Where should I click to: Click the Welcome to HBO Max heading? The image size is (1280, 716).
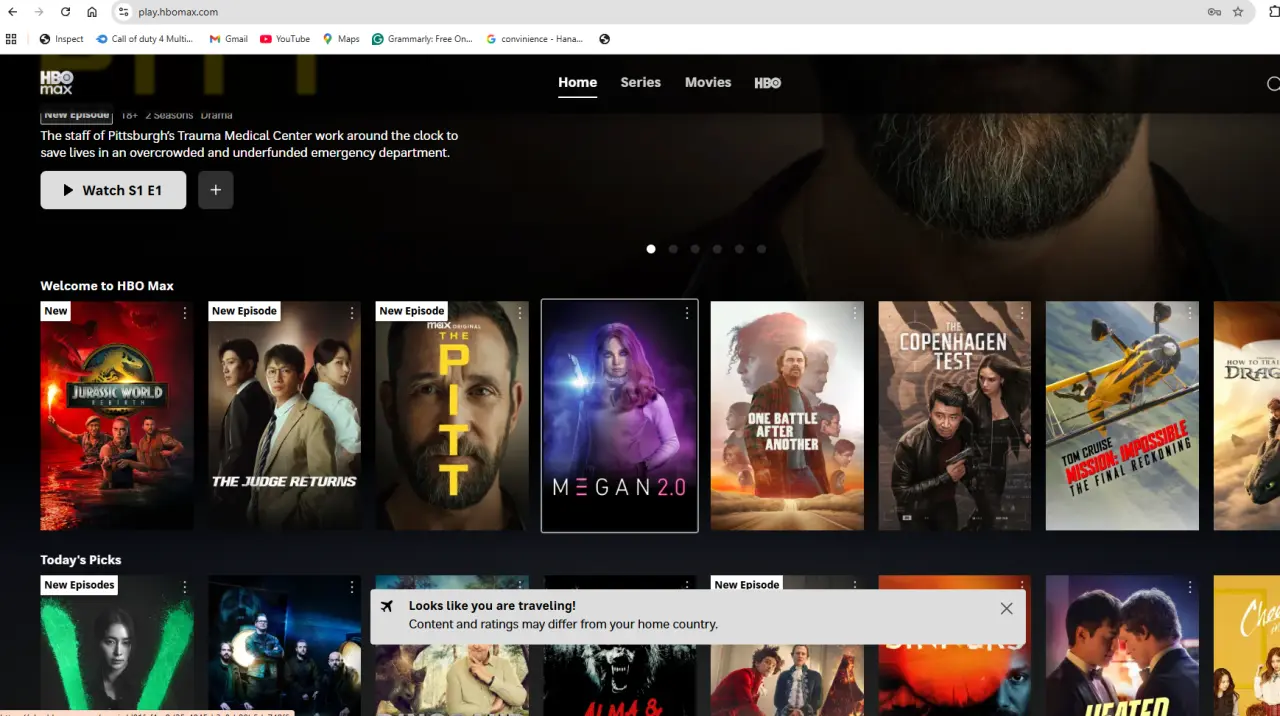pyautogui.click(x=107, y=286)
